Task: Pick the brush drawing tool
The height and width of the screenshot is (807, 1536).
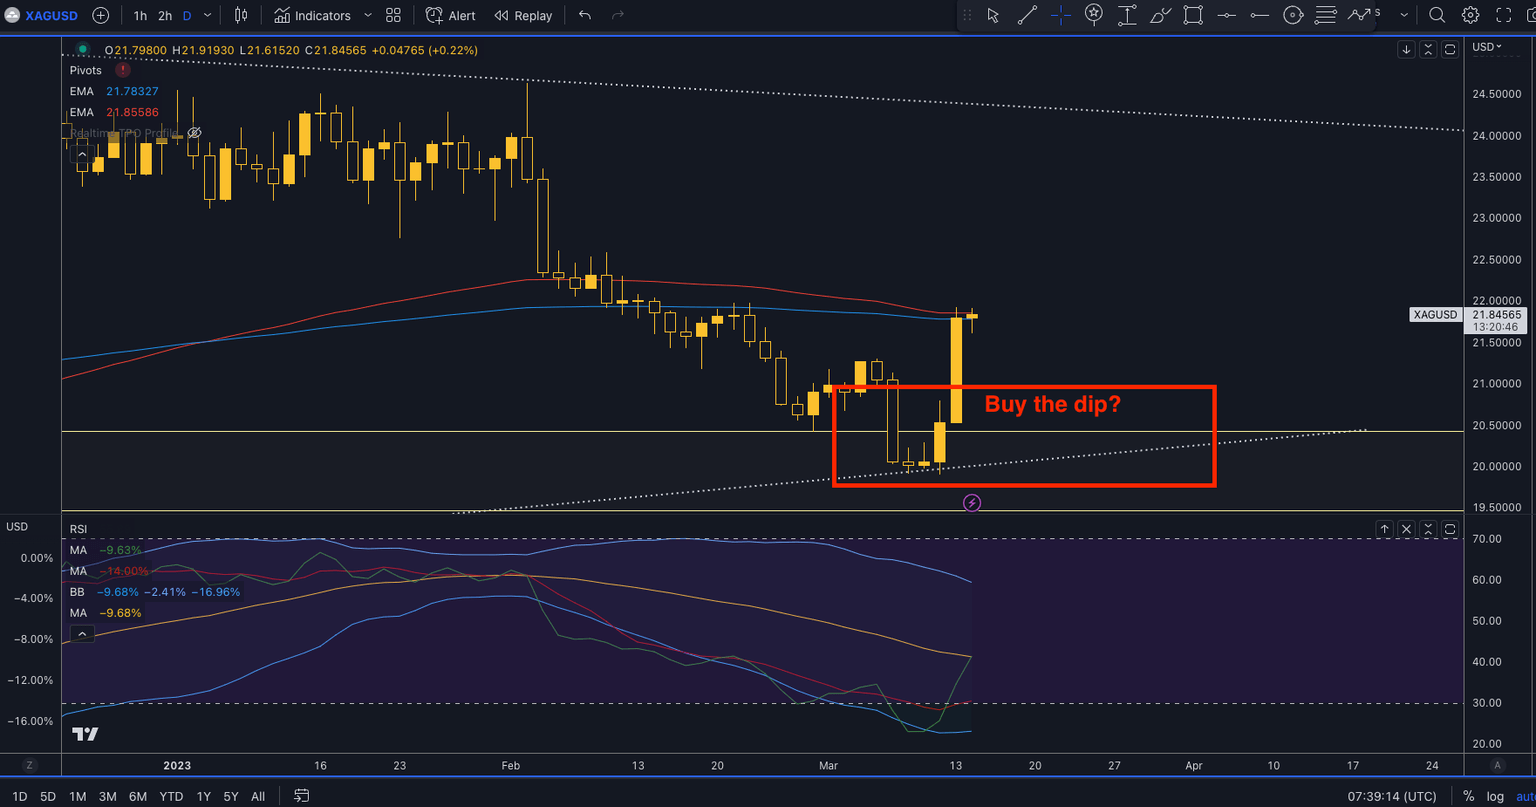Action: tap(1160, 15)
